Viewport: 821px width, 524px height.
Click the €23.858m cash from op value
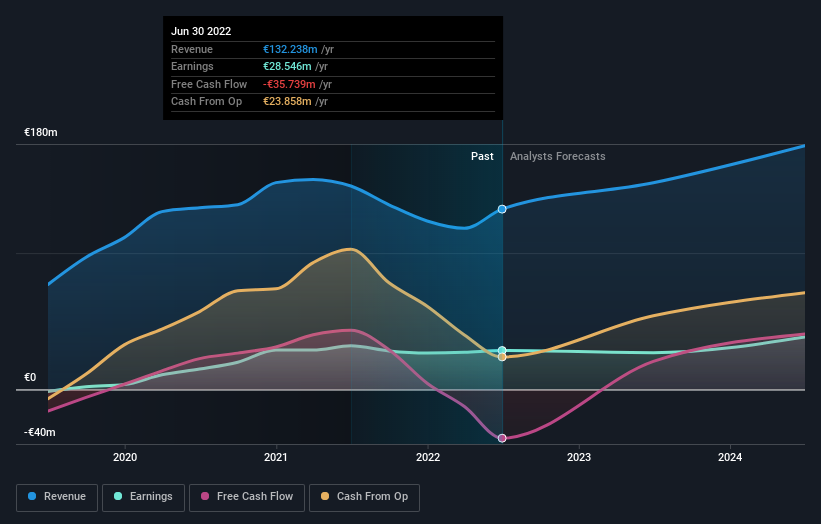287,102
